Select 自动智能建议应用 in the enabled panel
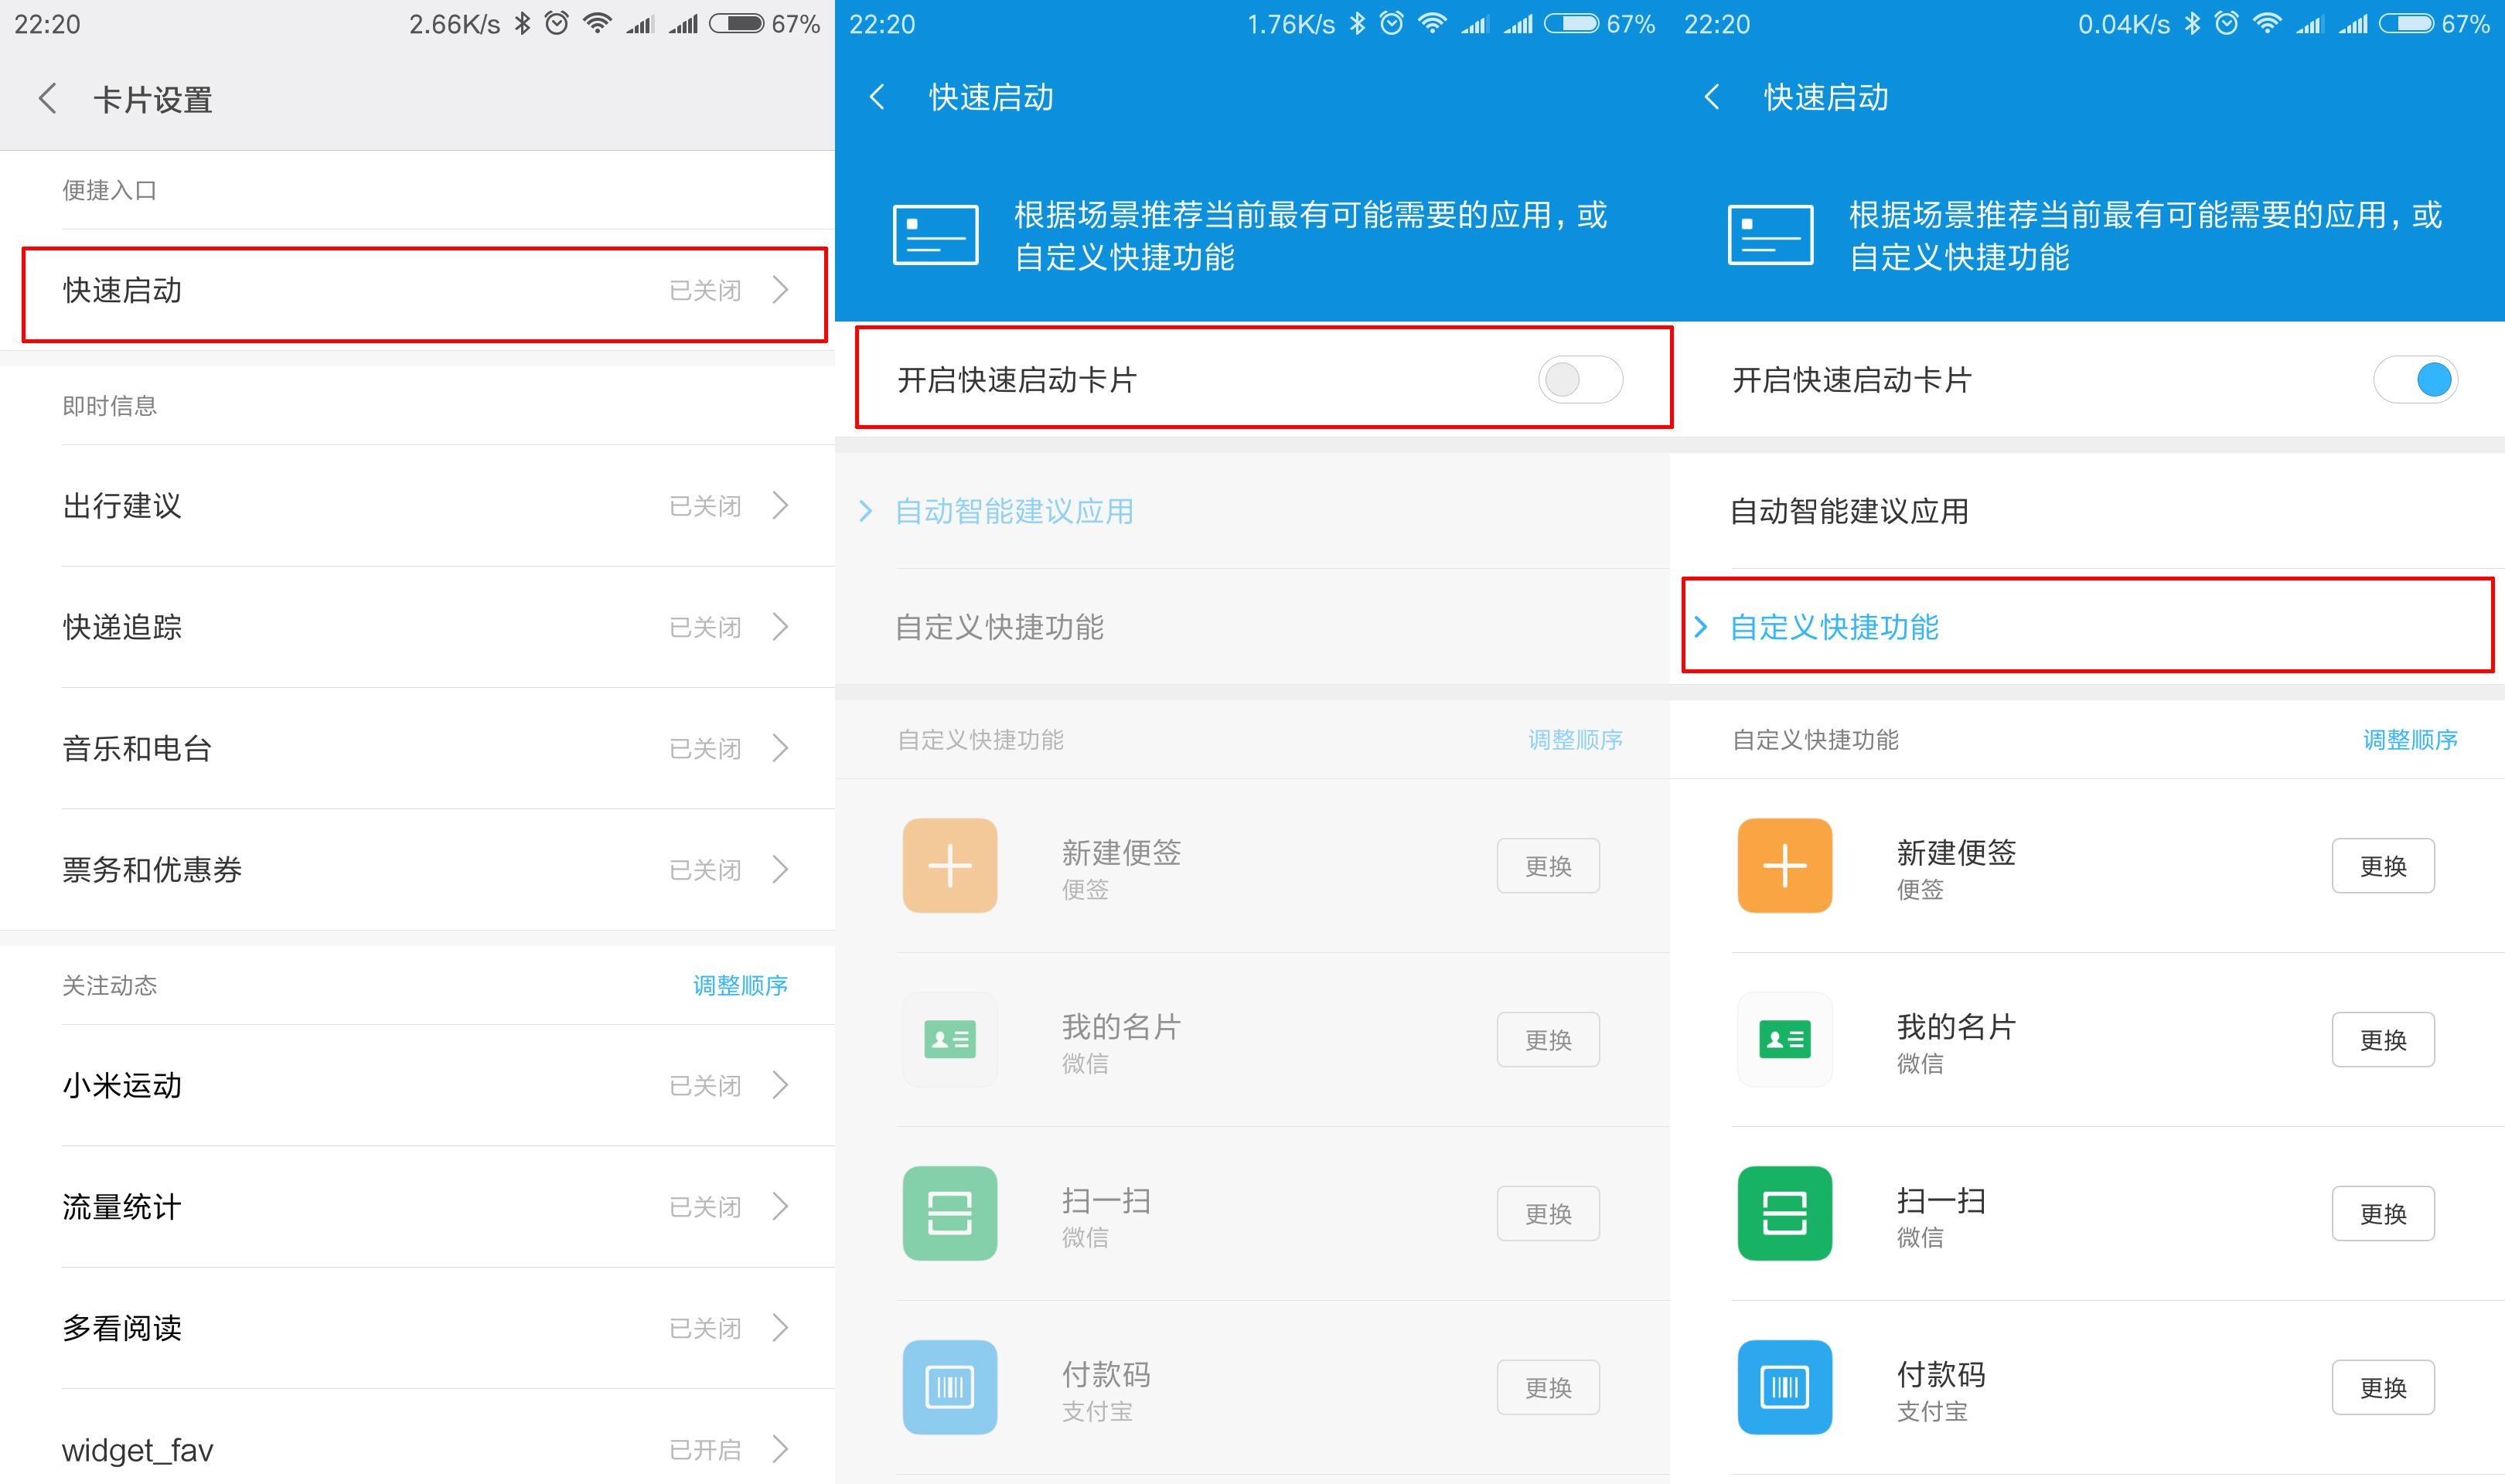The image size is (2505, 1484). (x=1849, y=511)
